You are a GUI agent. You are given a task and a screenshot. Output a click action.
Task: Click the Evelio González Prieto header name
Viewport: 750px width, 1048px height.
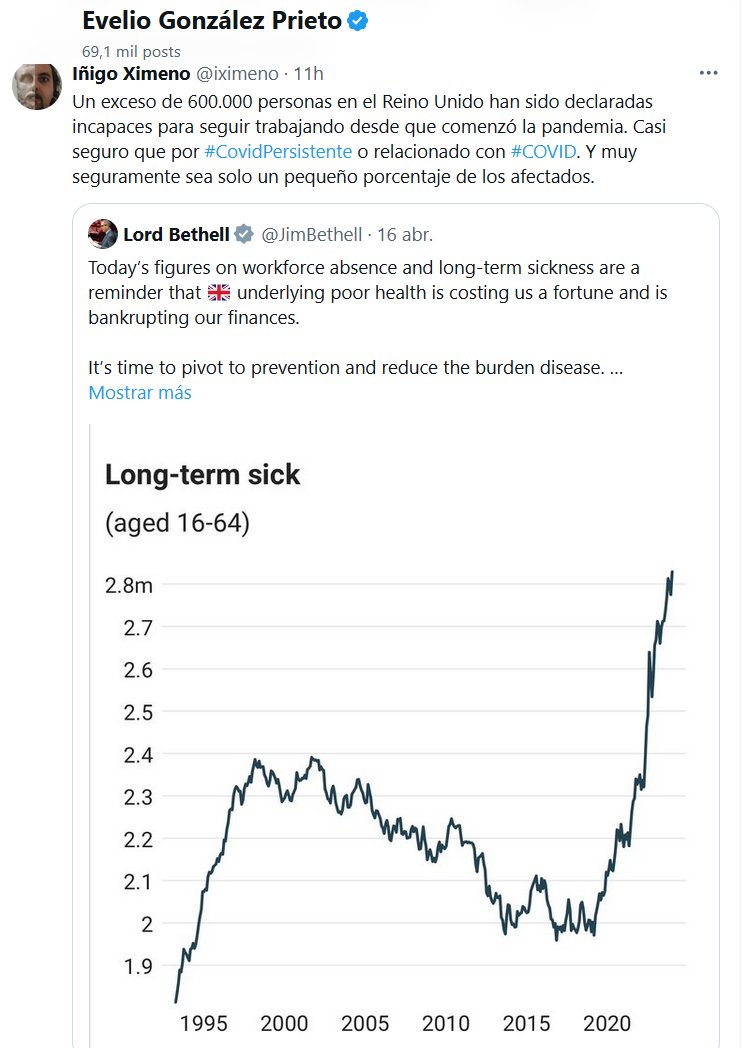tap(211, 21)
